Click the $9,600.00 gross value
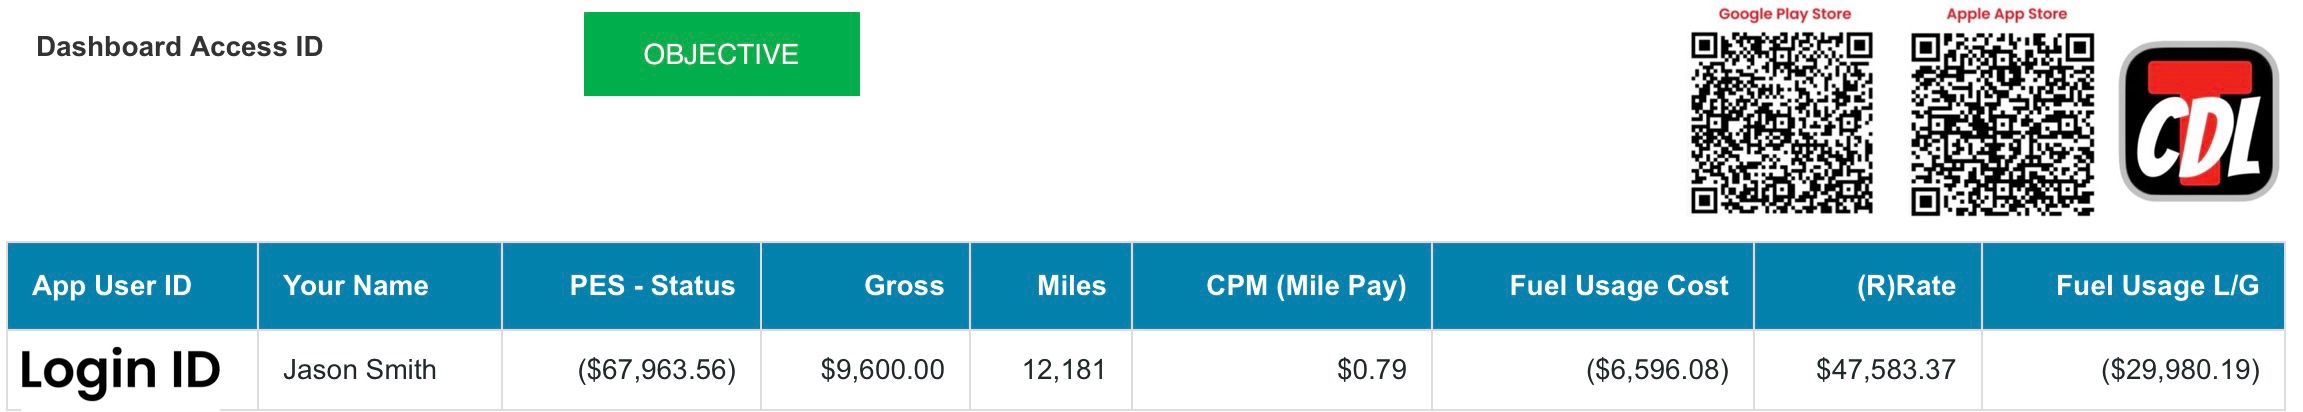The height and width of the screenshot is (412, 2303). pos(882,370)
